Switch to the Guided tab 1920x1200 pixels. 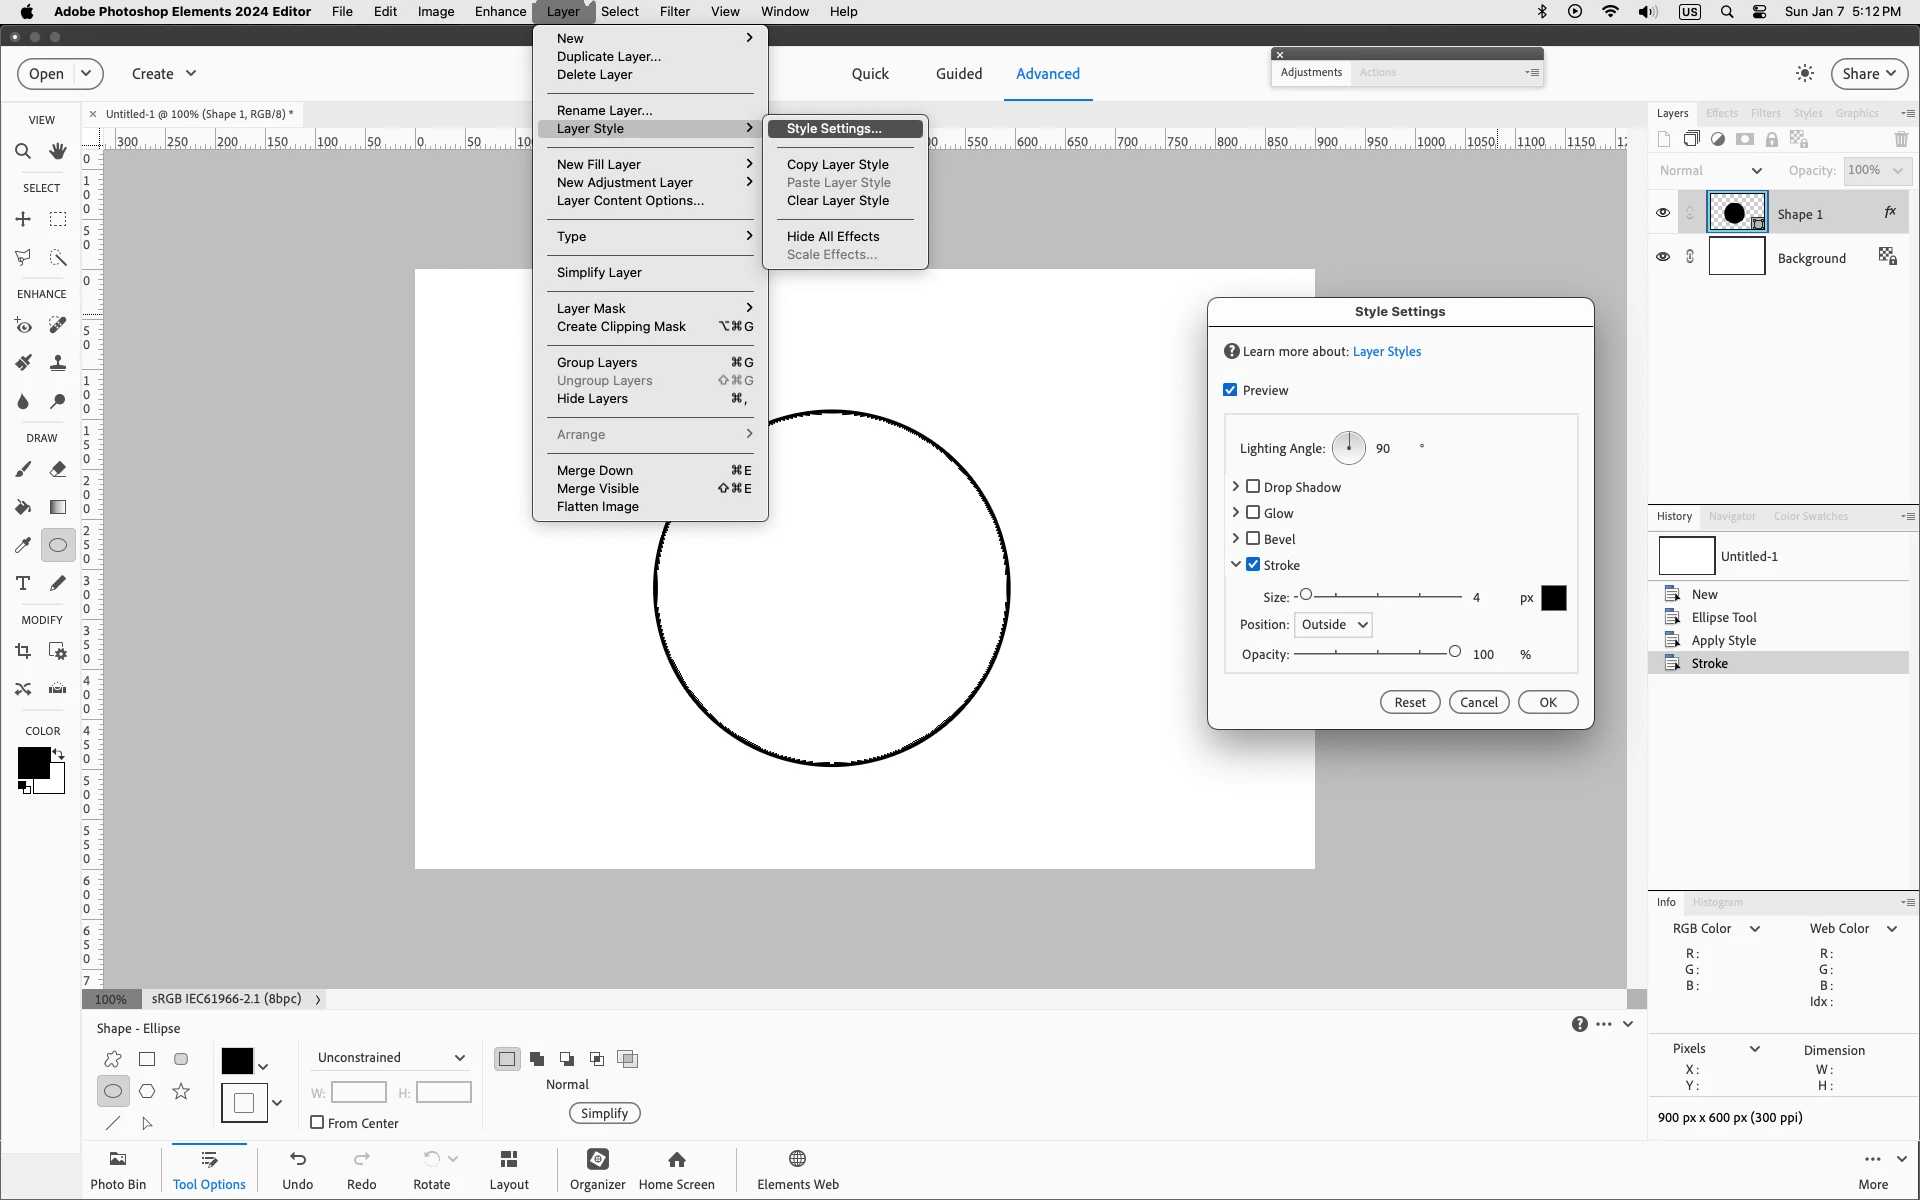[958, 74]
